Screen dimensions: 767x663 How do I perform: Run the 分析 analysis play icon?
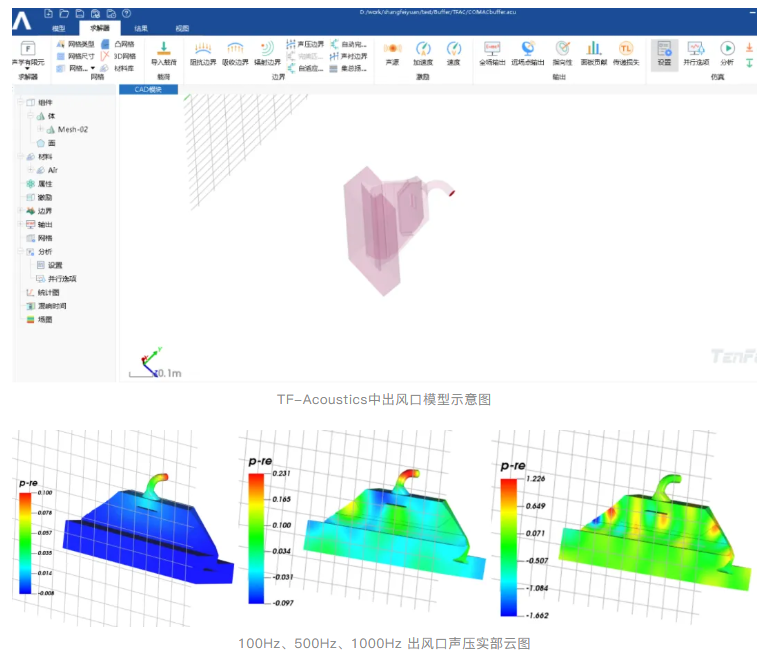[727, 49]
